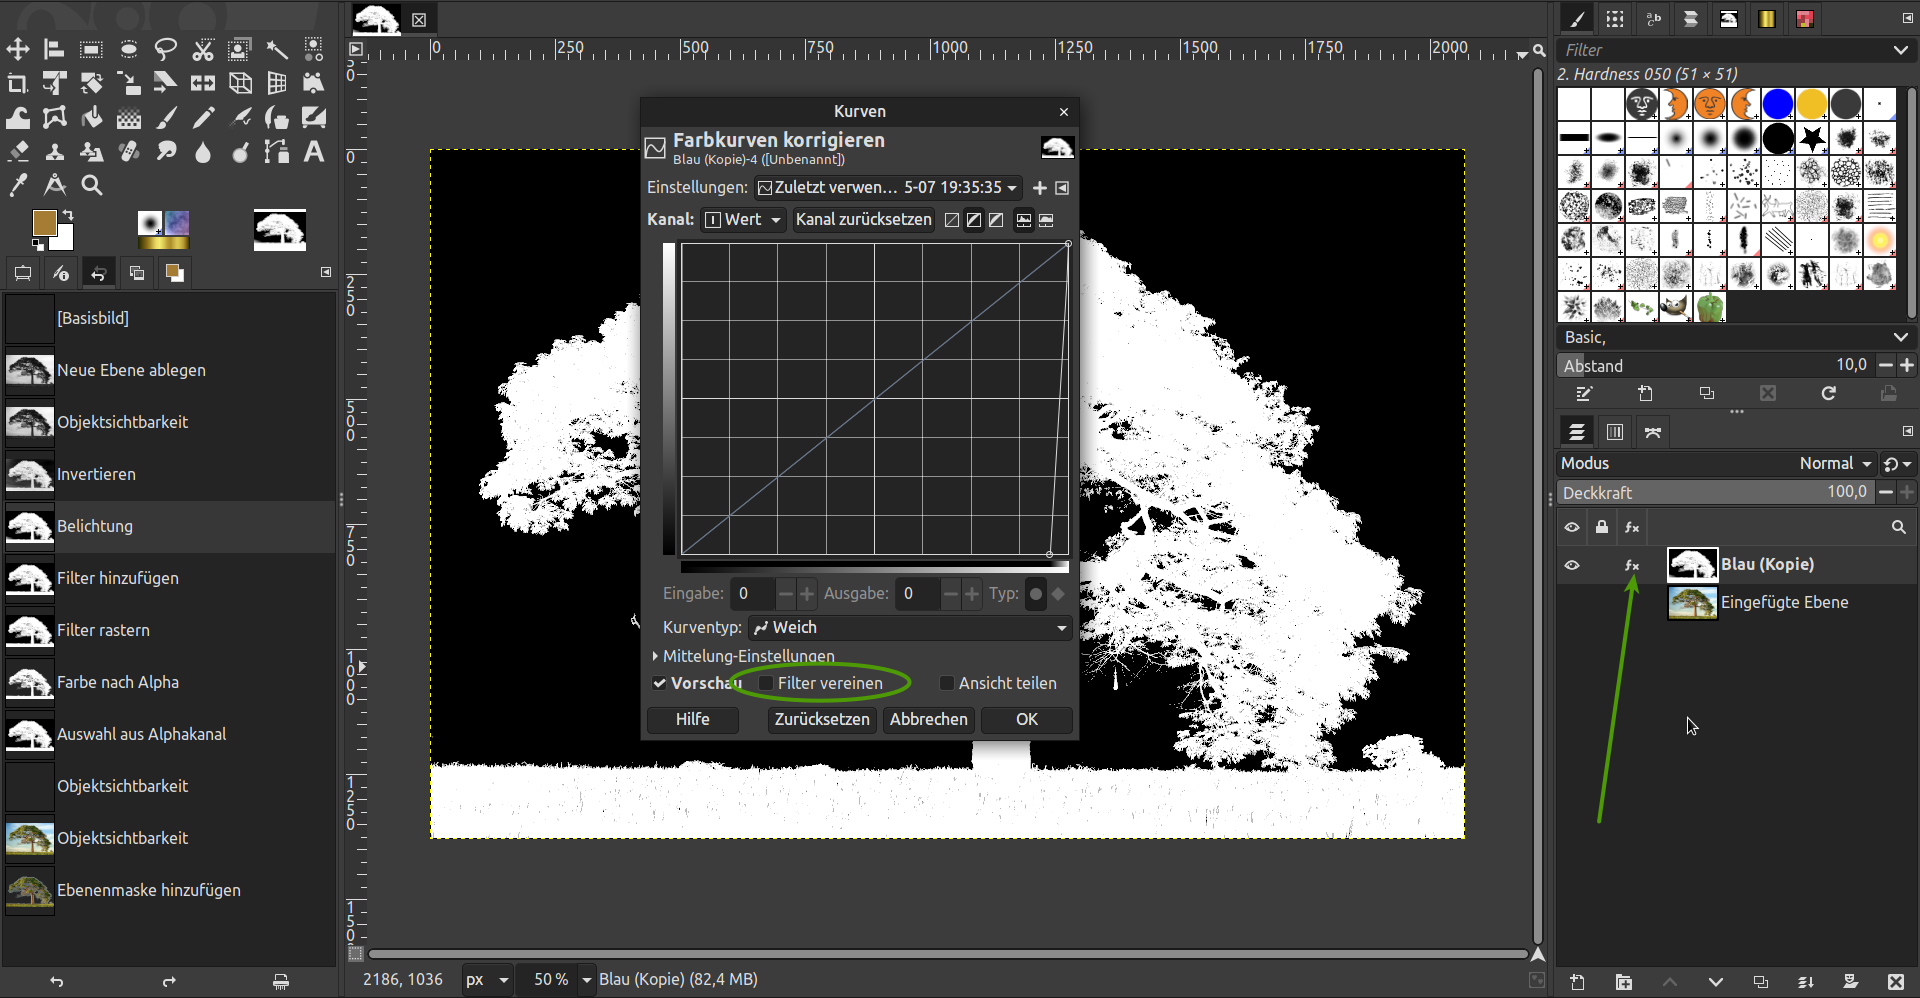Image resolution: width=1920 pixels, height=998 pixels.
Task: Select the Heal tool
Action: pos(129,152)
